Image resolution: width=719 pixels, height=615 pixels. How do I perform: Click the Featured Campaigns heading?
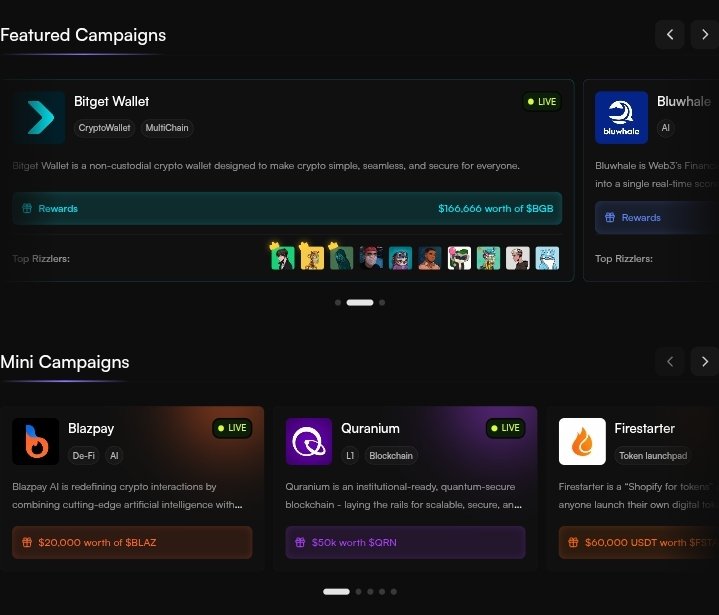pyautogui.click(x=83, y=35)
